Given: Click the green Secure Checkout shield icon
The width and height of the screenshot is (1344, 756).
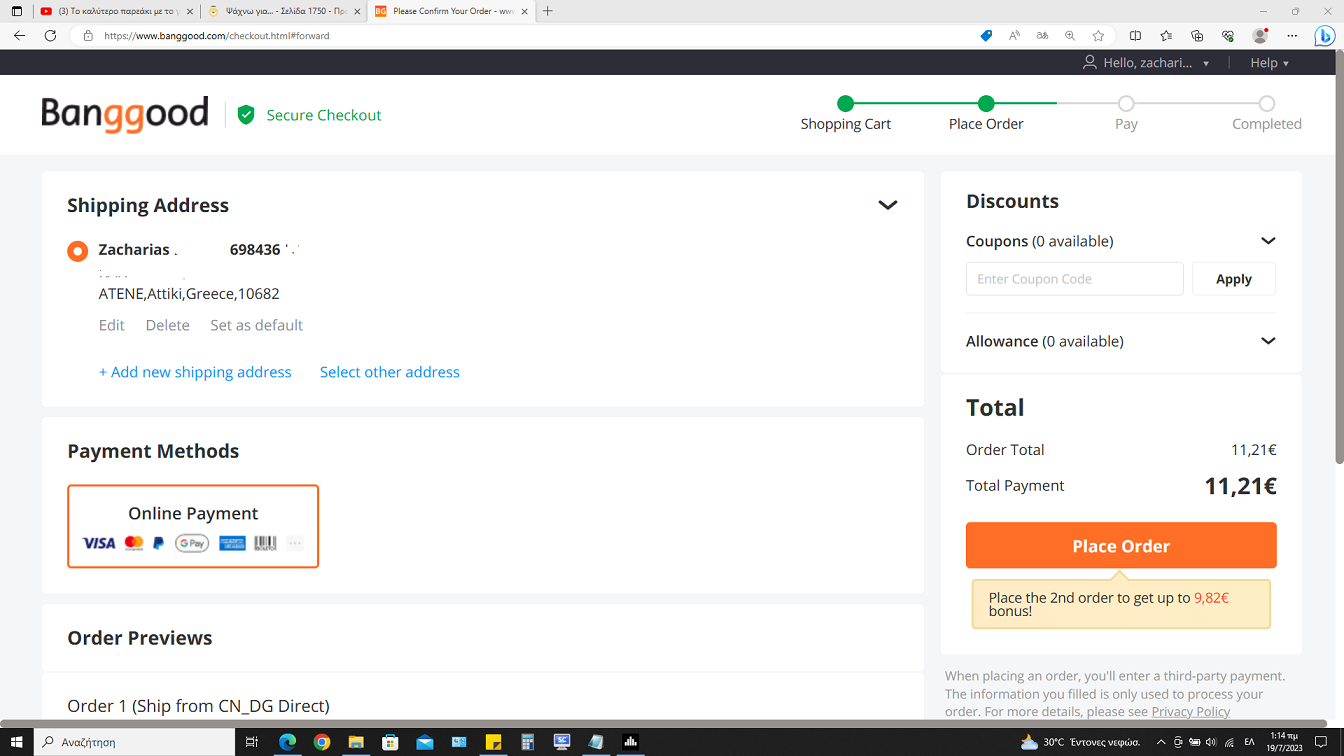Looking at the screenshot, I should (246, 115).
